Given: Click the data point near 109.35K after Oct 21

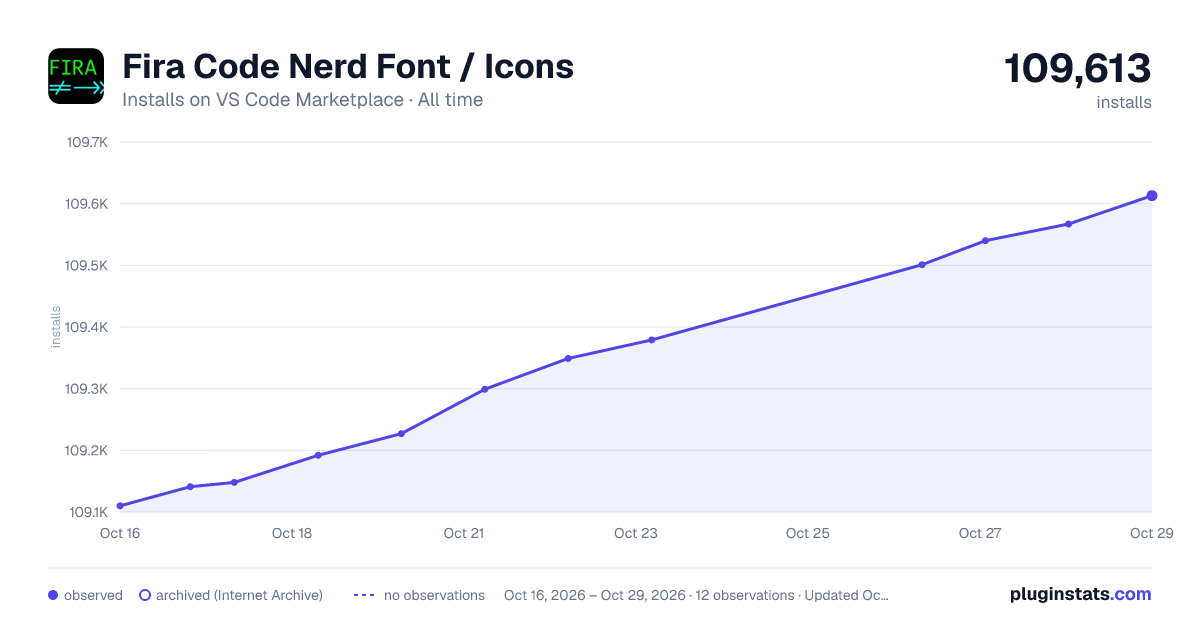Looking at the screenshot, I should pos(568,358).
